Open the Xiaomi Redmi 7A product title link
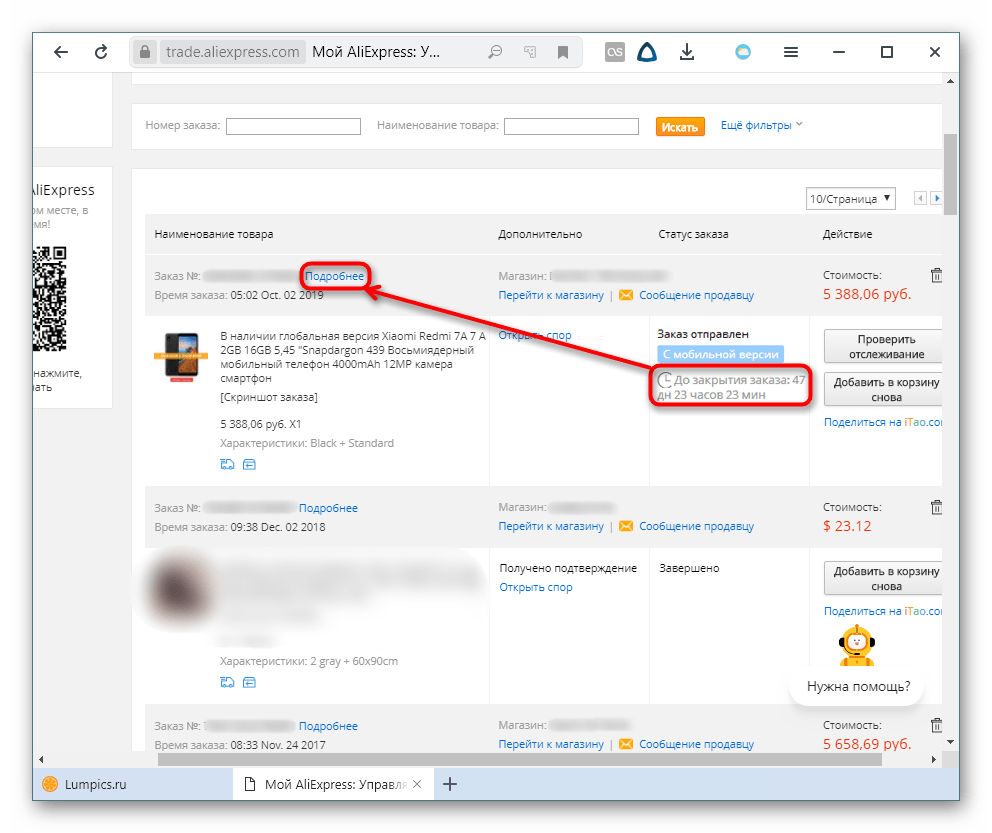Viewport: 992px width, 833px height. click(352, 357)
